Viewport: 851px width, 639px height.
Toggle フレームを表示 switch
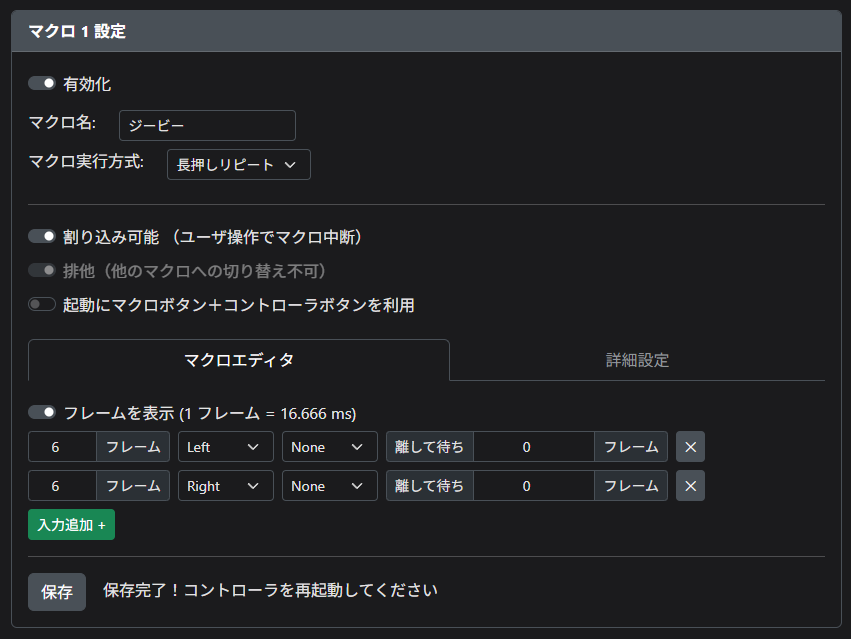(42, 413)
